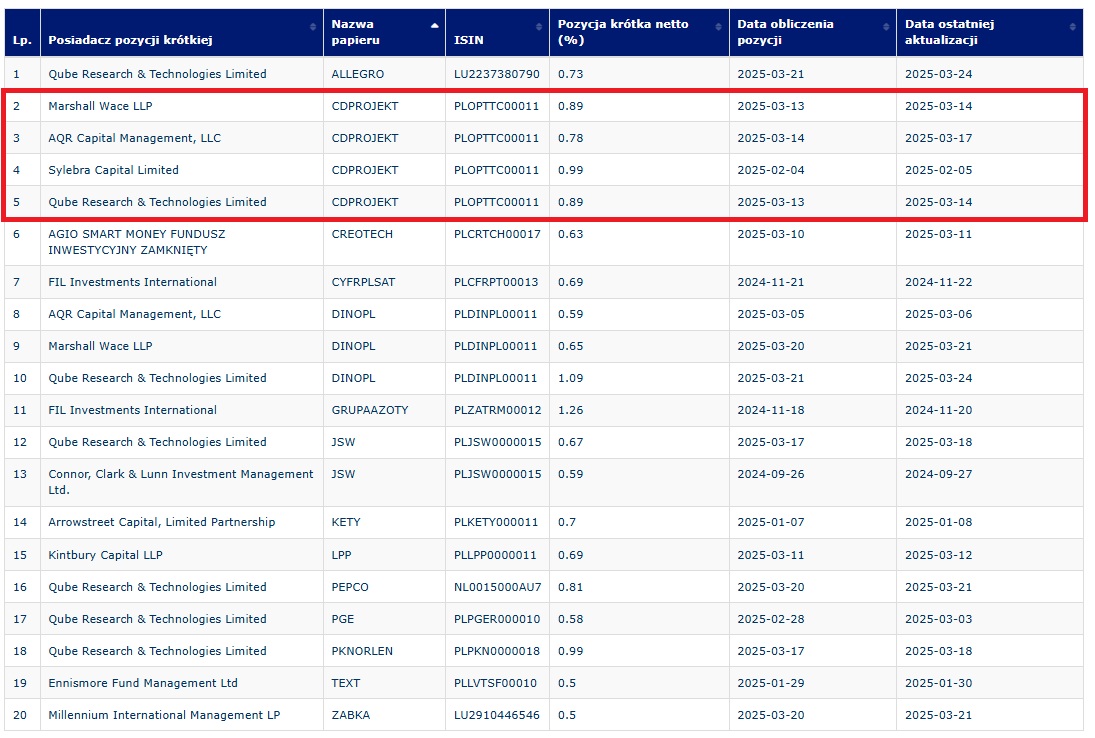The height and width of the screenshot is (738, 1095).
Task: Select the Sylebra Capital Limited cell
Action: click(x=113, y=170)
